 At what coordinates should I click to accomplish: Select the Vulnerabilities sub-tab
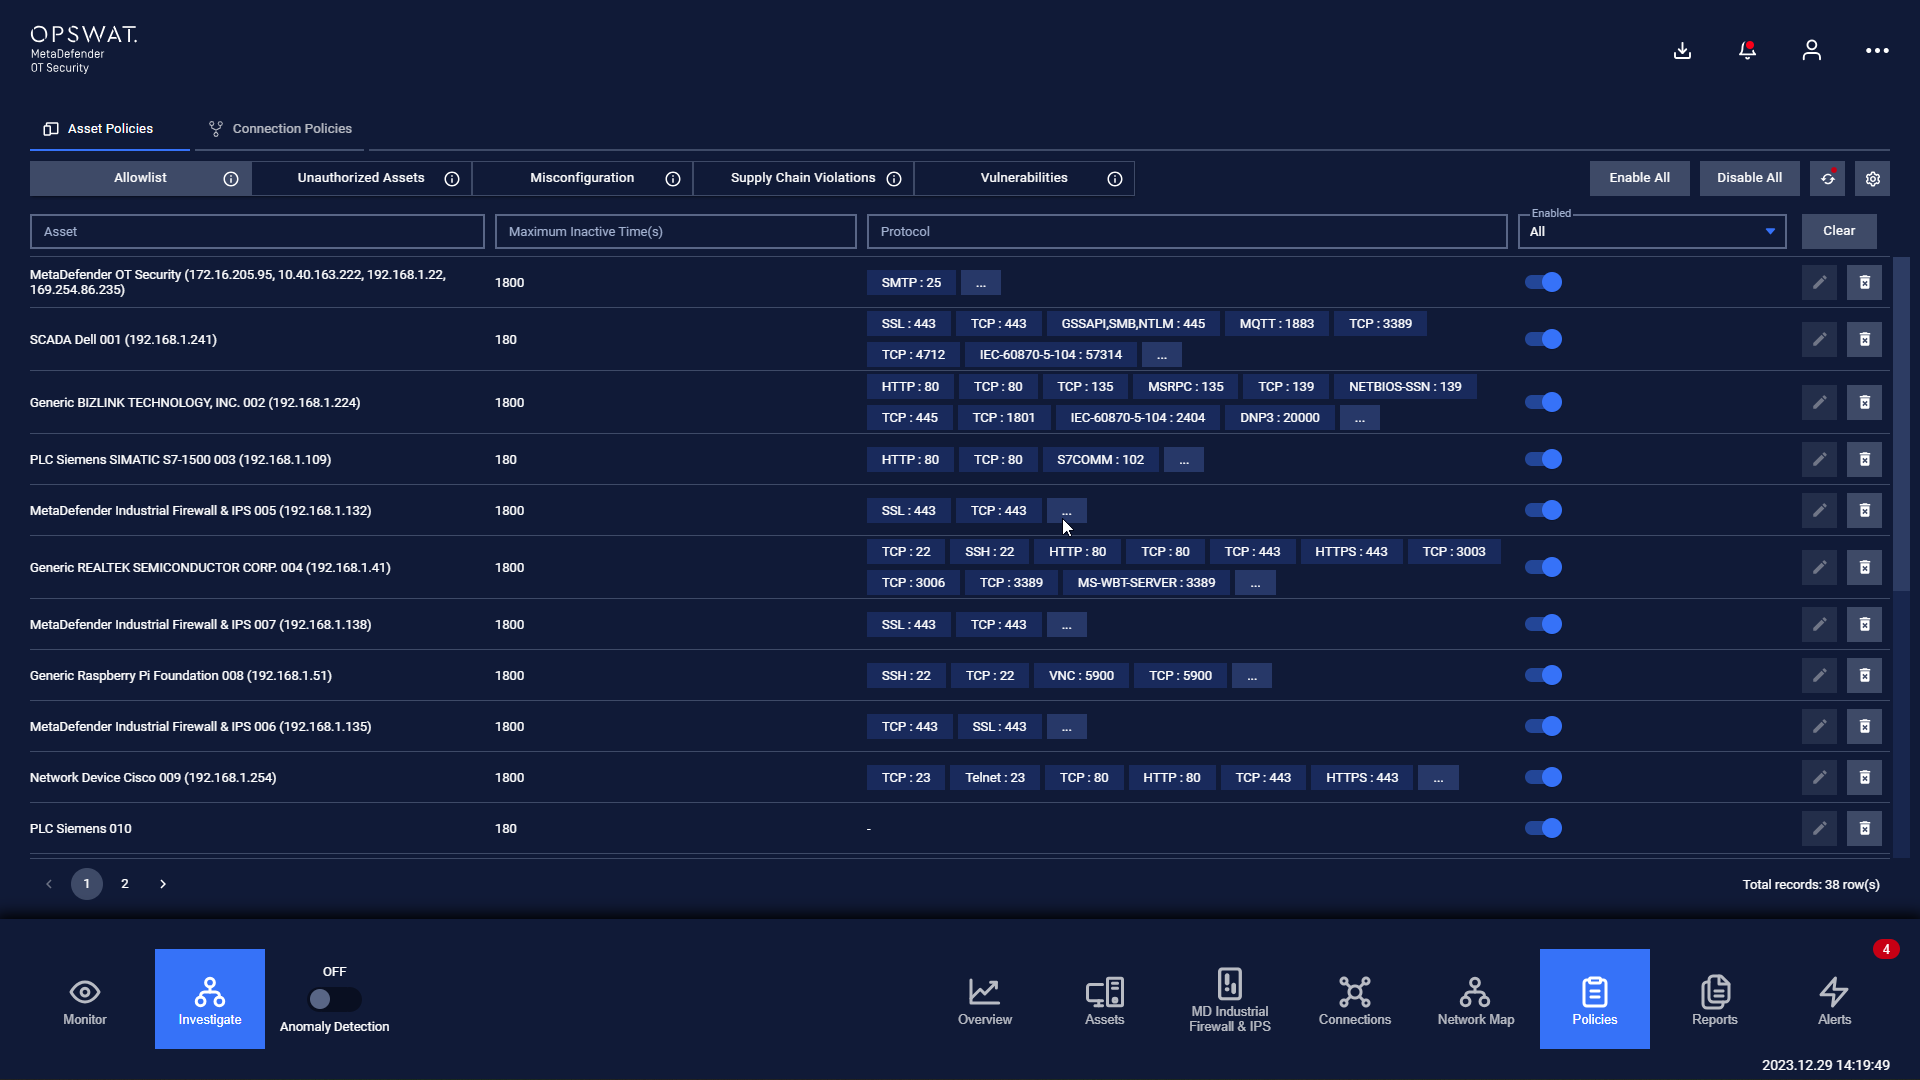click(x=1024, y=178)
